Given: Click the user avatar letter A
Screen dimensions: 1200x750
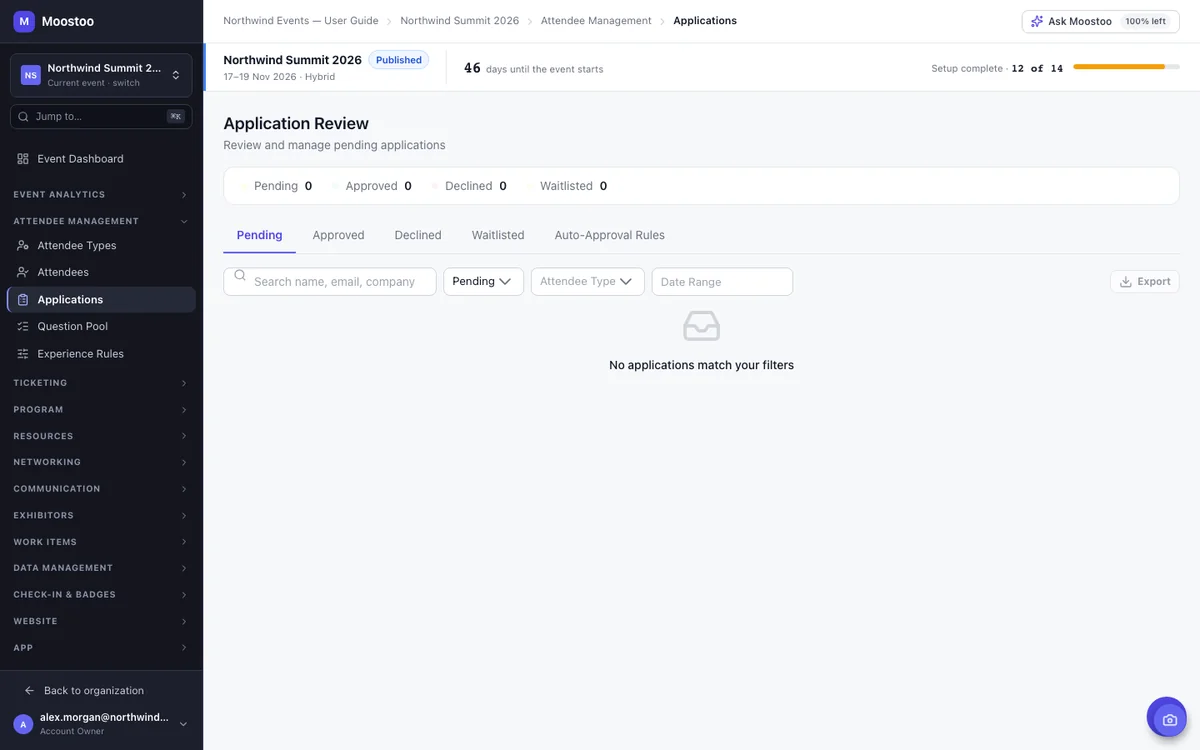Looking at the screenshot, I should tap(24, 724).
